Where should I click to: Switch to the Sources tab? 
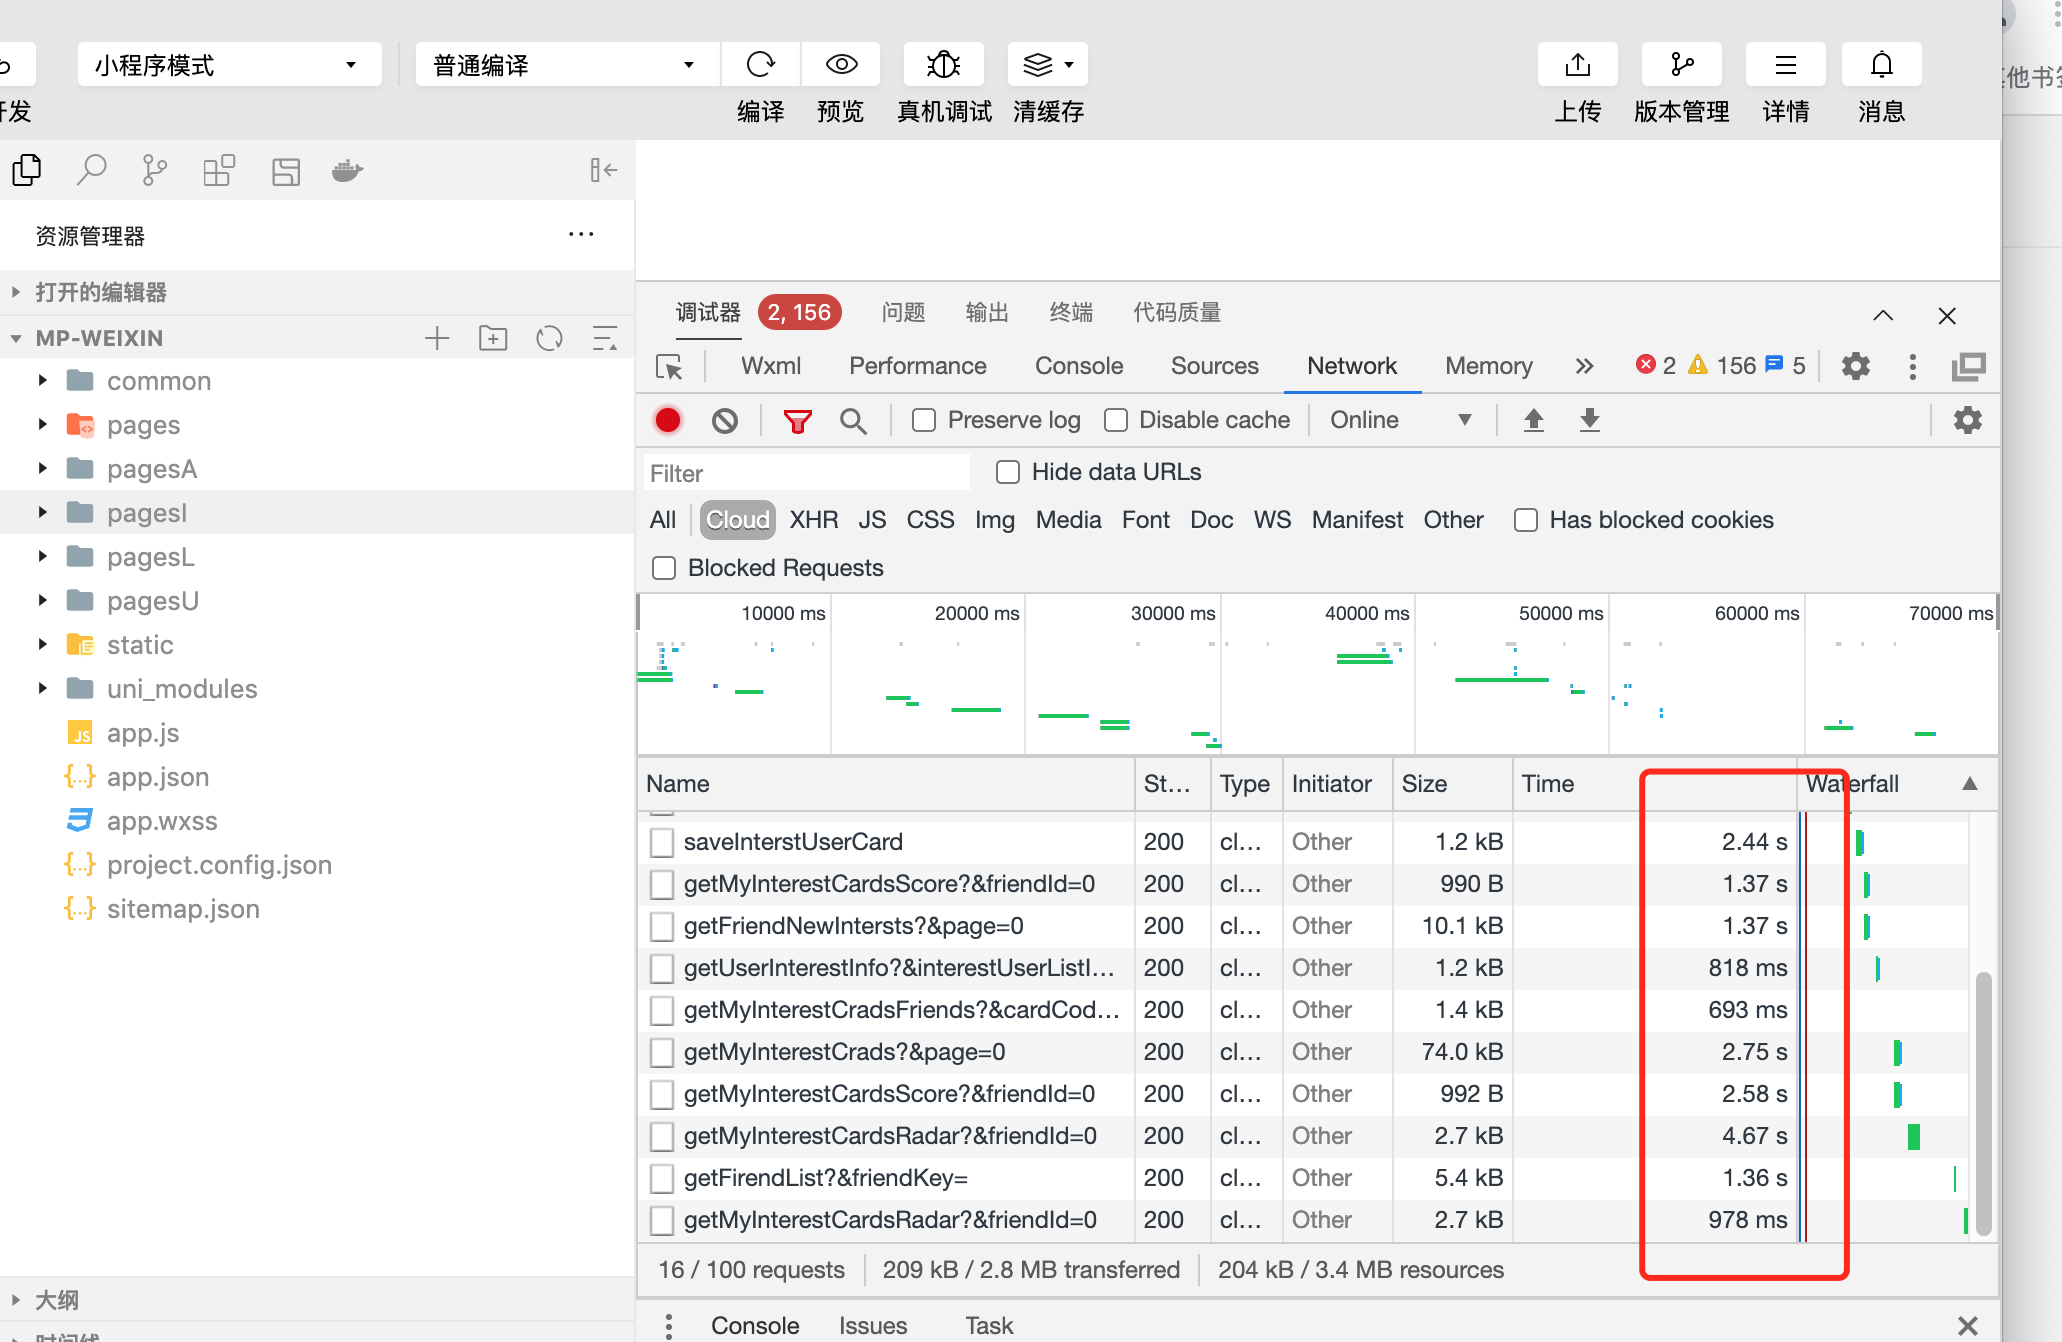1214,366
